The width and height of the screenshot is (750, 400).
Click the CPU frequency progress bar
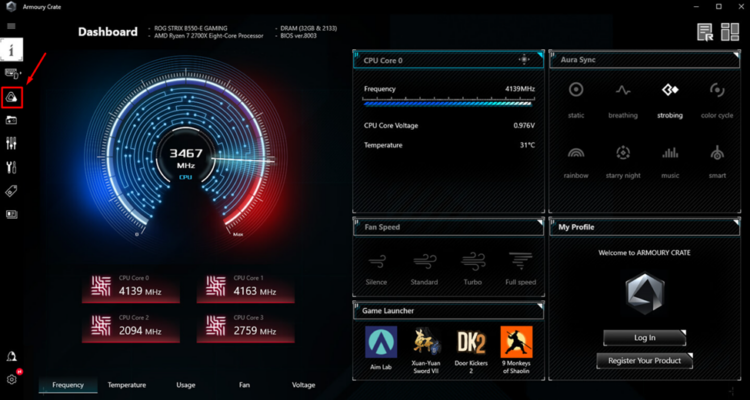[449, 103]
